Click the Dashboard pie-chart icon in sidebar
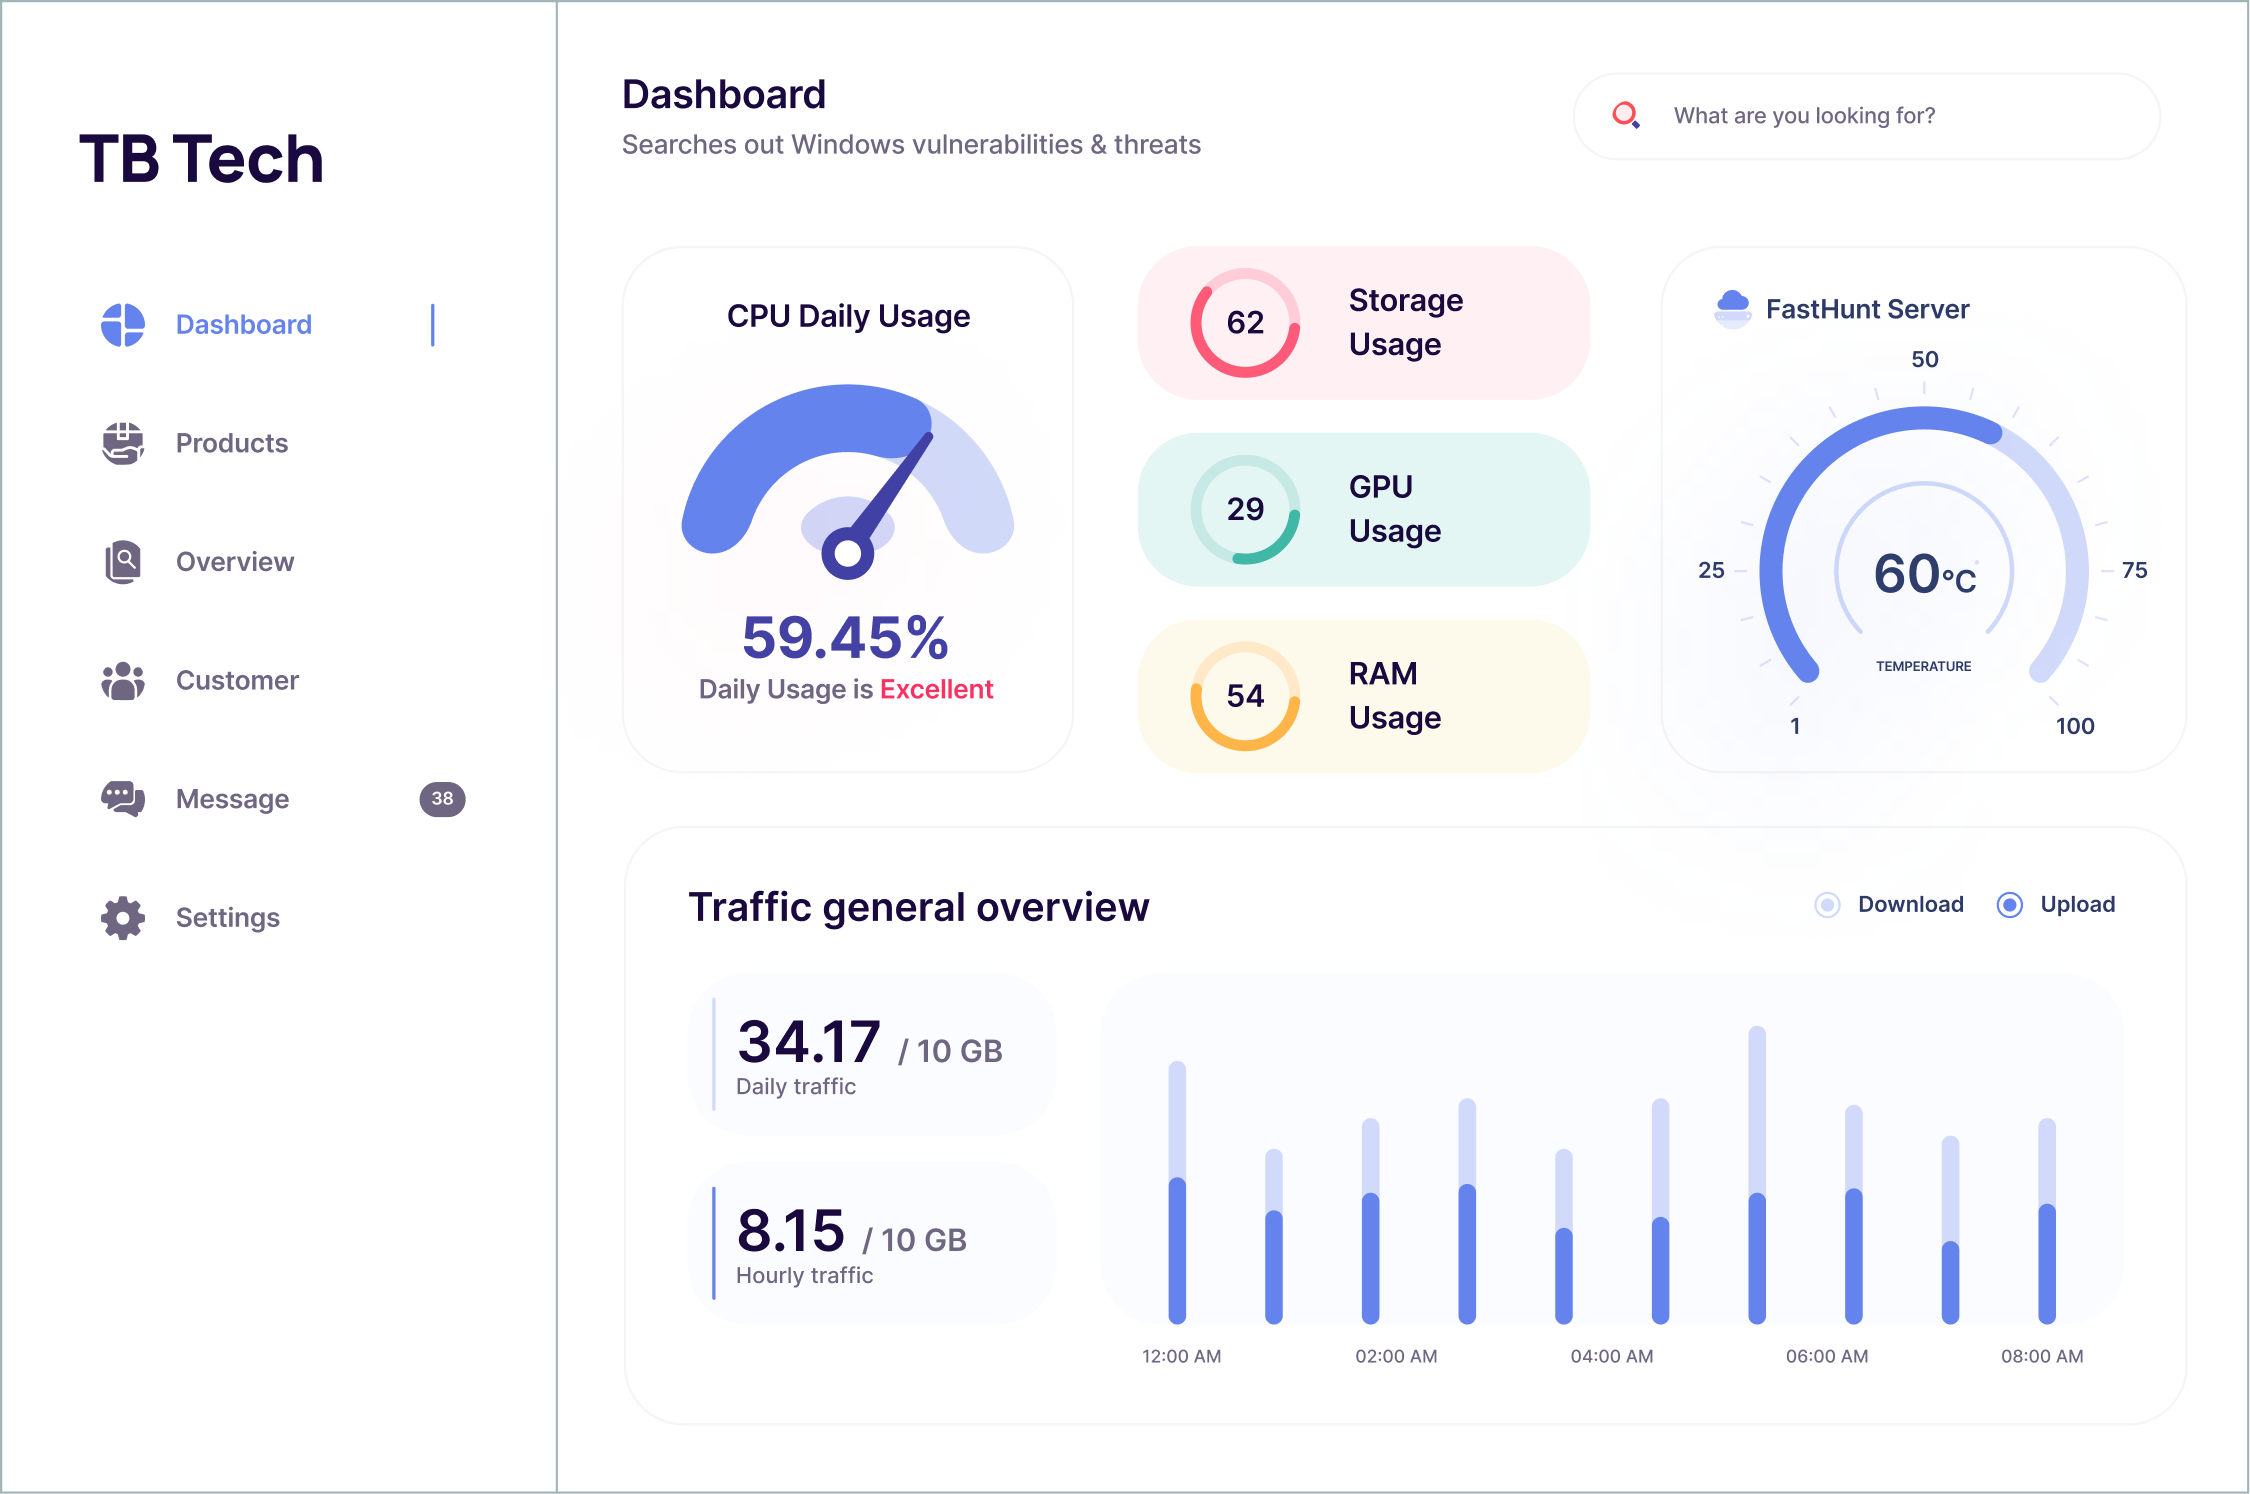 click(x=123, y=325)
